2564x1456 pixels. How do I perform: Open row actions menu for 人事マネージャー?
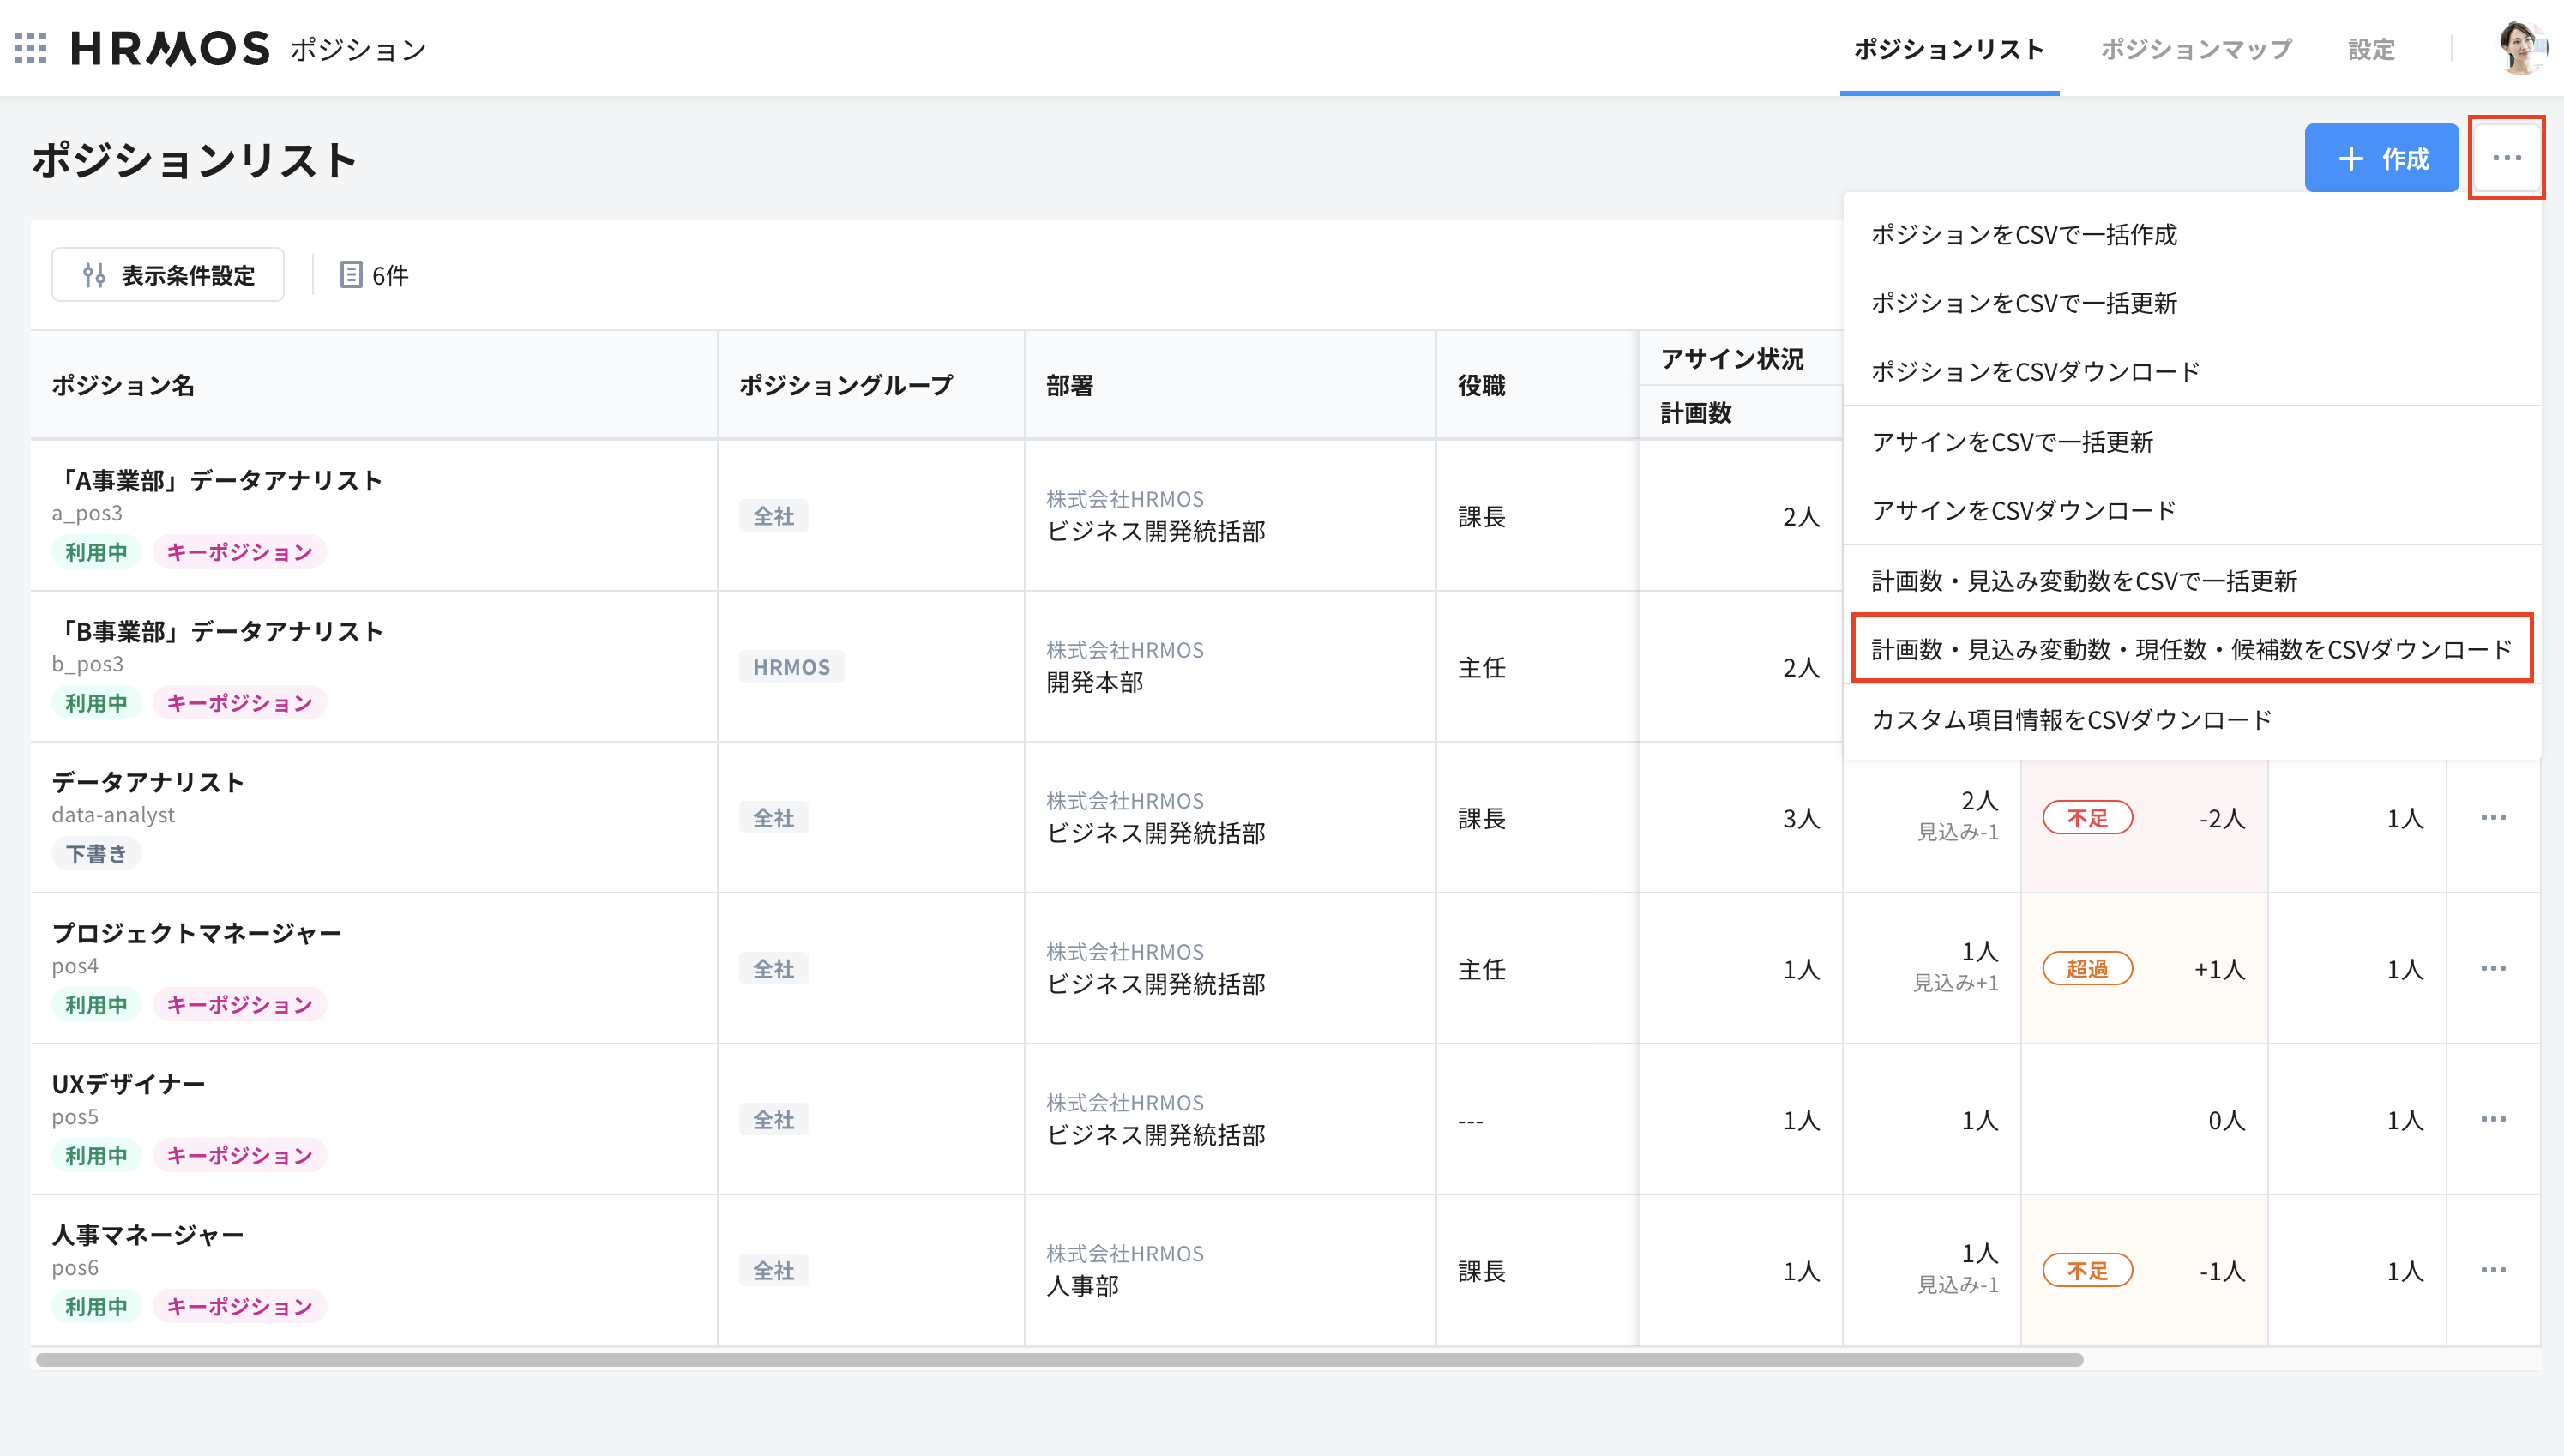2492,1271
